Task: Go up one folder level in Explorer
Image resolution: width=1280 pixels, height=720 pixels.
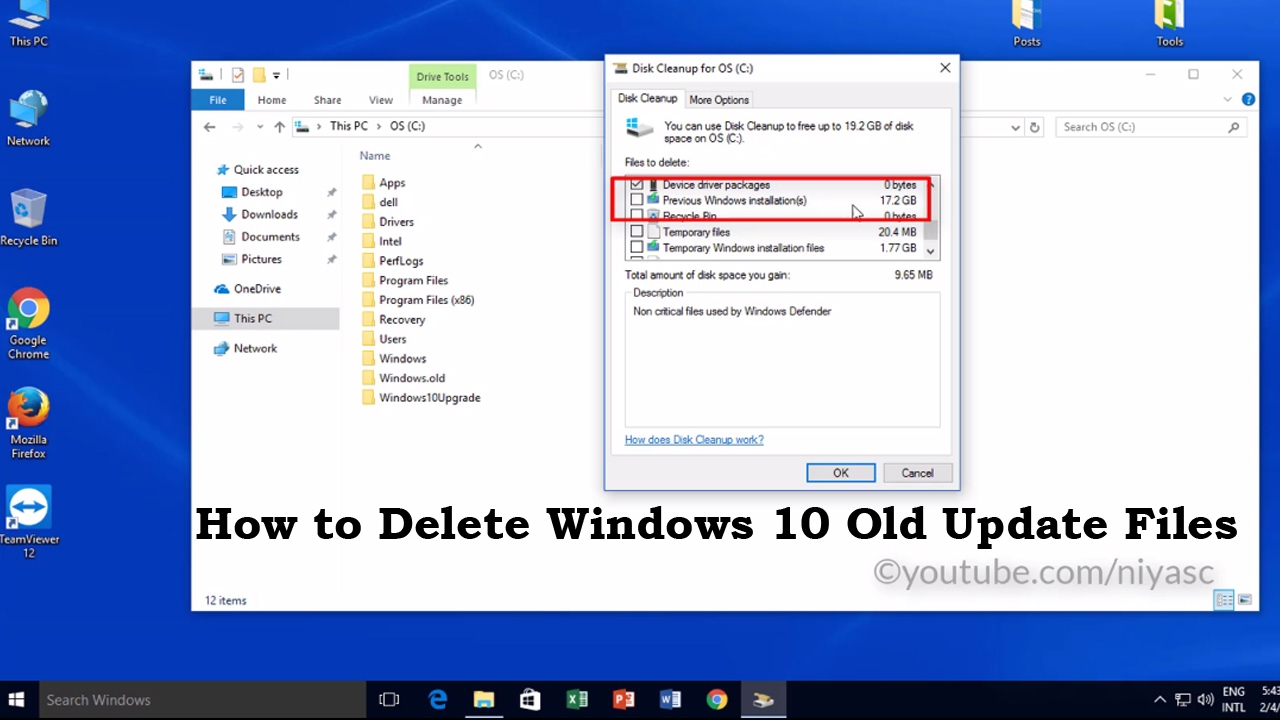Action: tap(280, 127)
